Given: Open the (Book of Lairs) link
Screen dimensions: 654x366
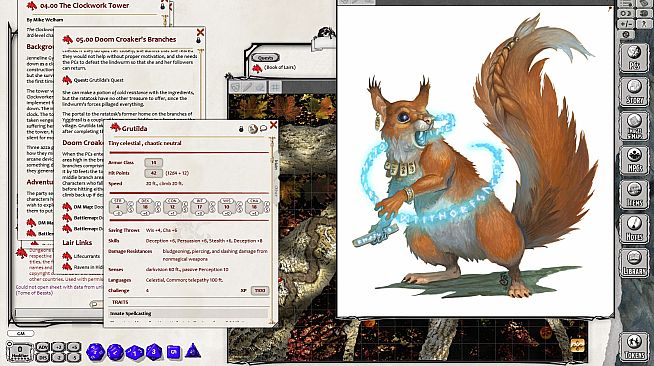Looking at the screenshot, I should [280, 67].
